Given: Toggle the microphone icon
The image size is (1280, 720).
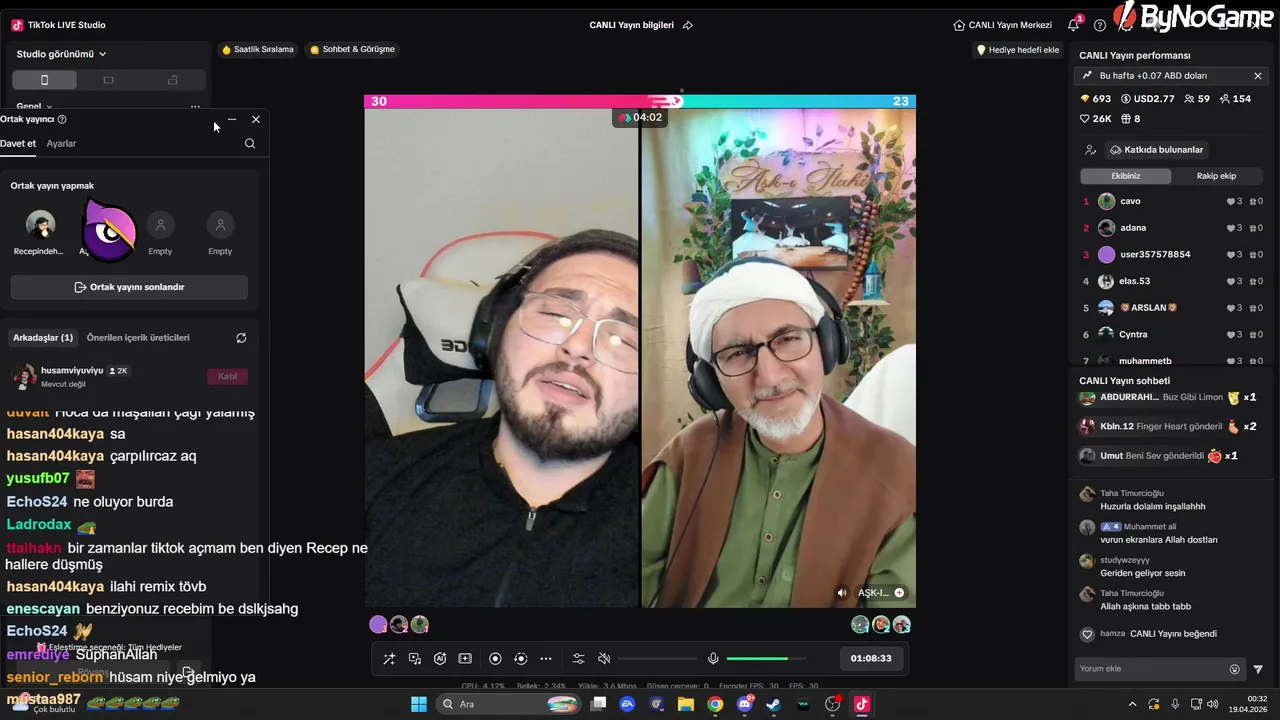Looking at the screenshot, I should click(x=713, y=658).
